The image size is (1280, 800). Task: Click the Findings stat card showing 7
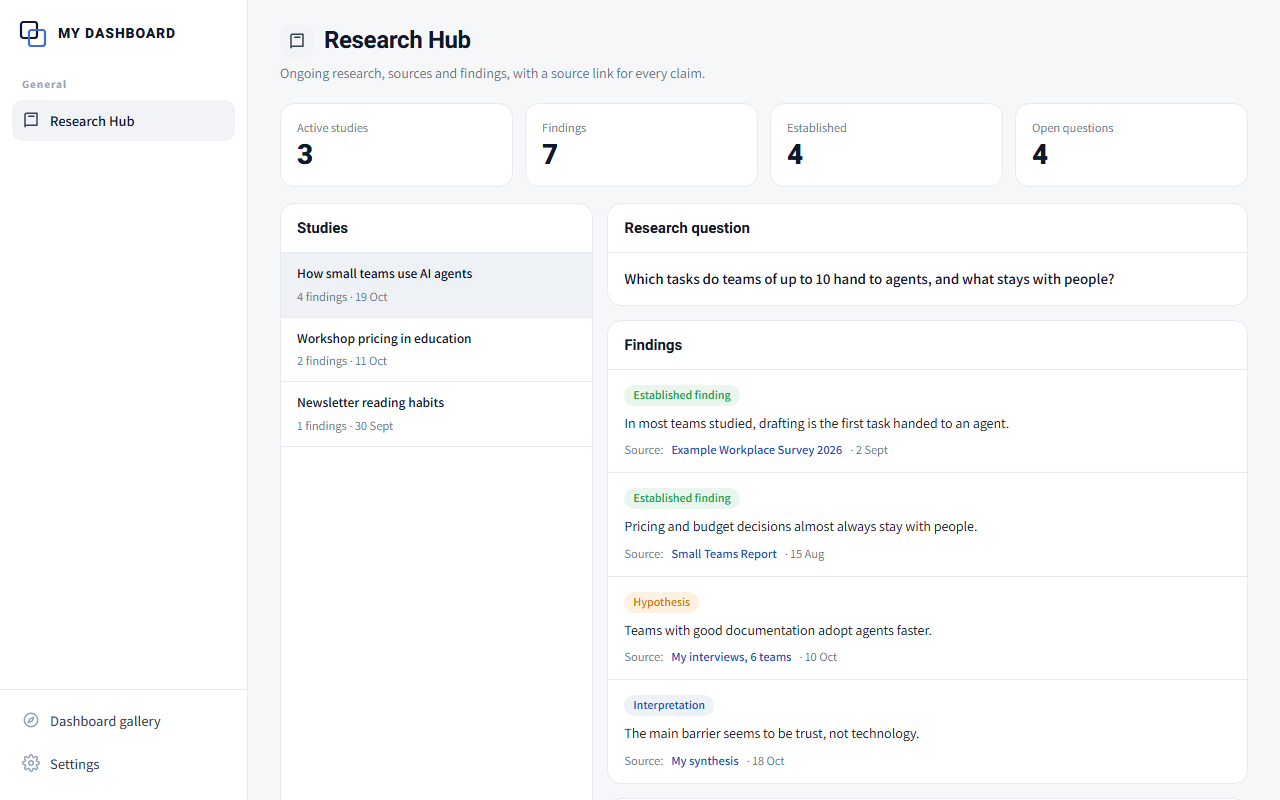coord(641,145)
